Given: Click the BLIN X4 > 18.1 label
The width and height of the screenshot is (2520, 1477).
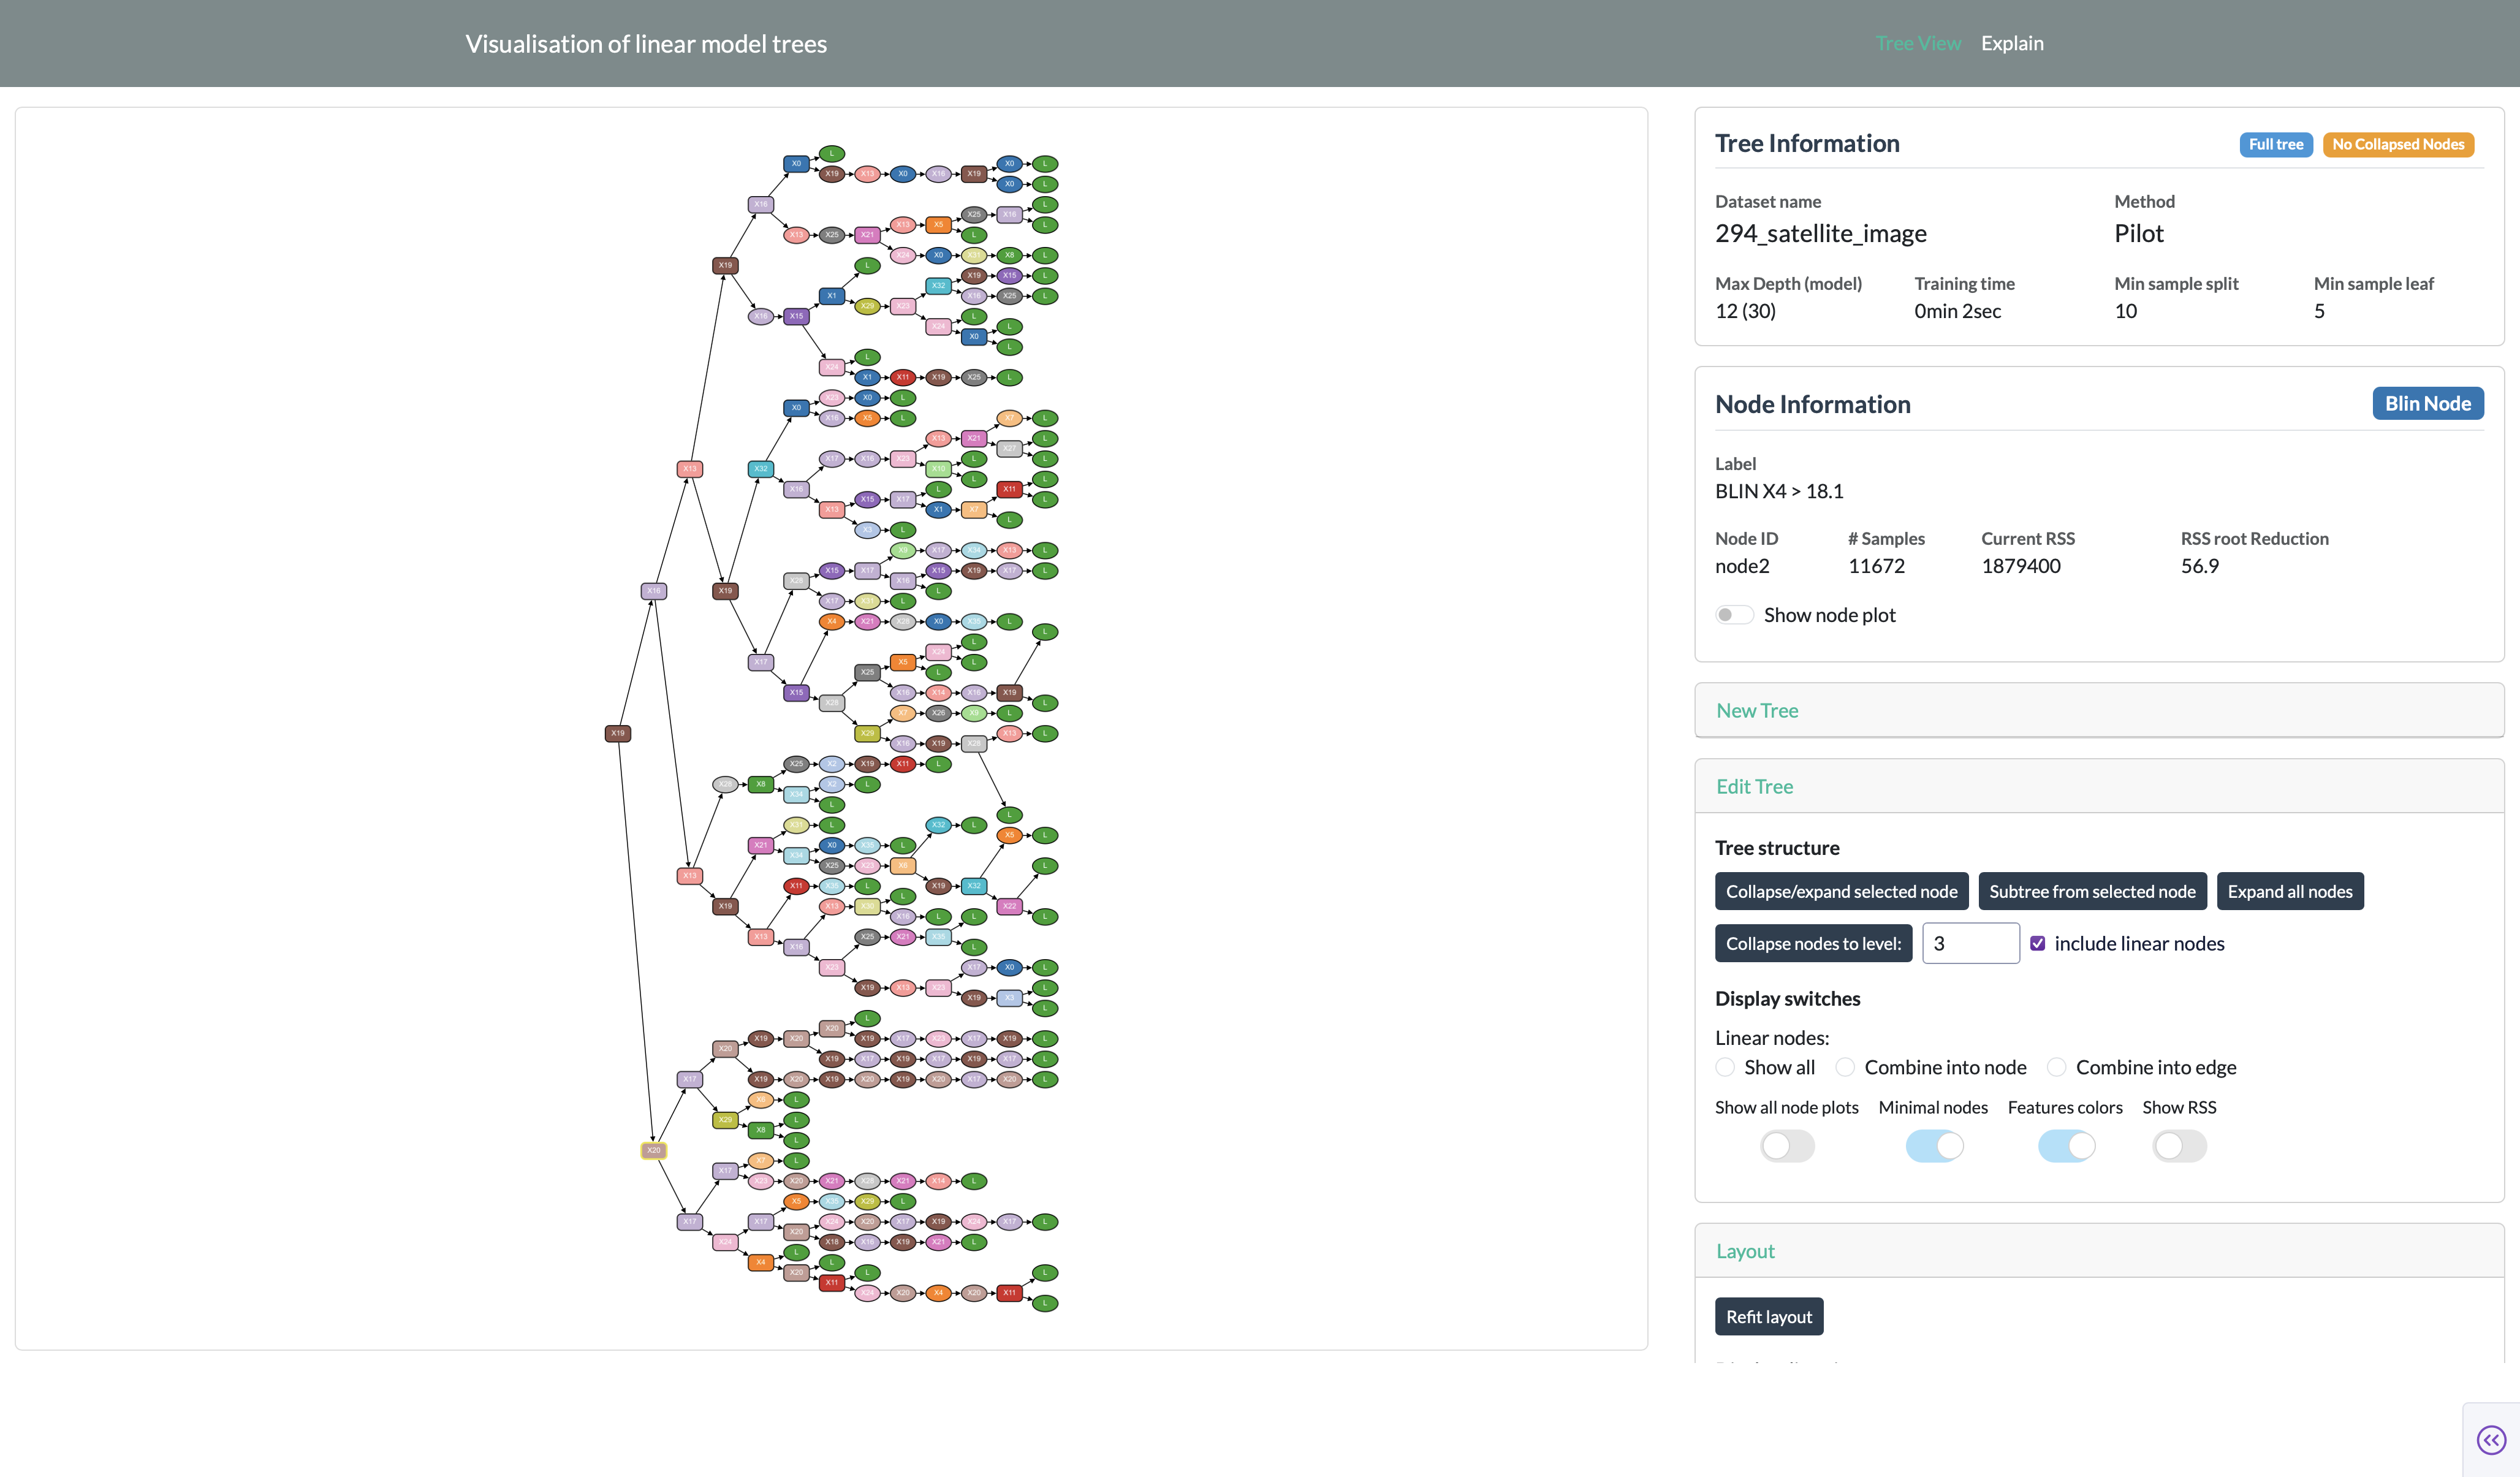Looking at the screenshot, I should tap(1778, 491).
